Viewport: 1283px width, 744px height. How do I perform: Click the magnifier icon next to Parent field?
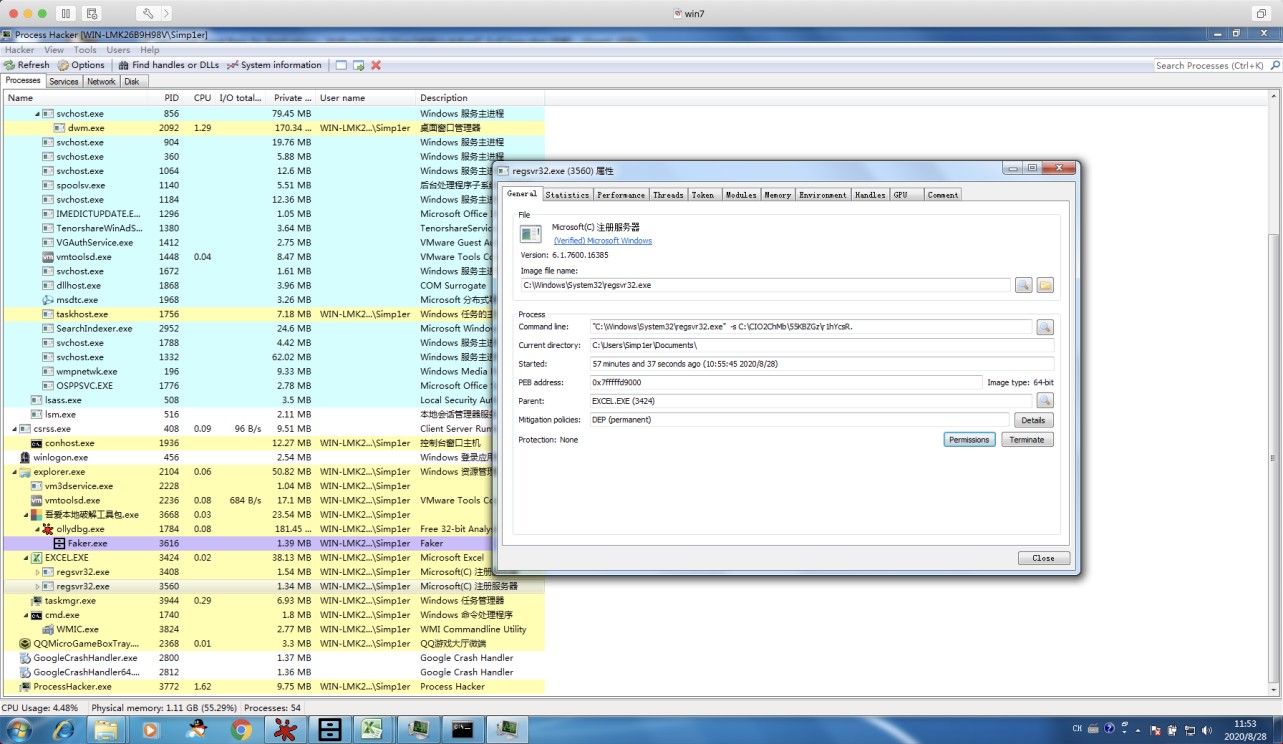pos(1043,401)
